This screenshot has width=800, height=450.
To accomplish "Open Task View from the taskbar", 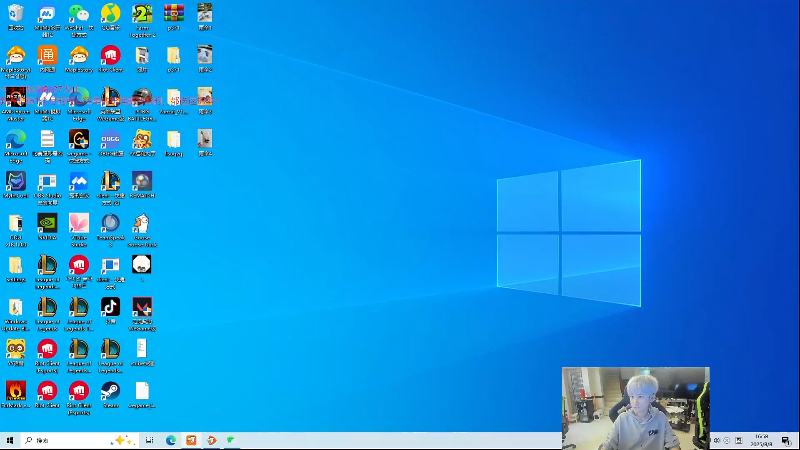I will tap(149, 440).
